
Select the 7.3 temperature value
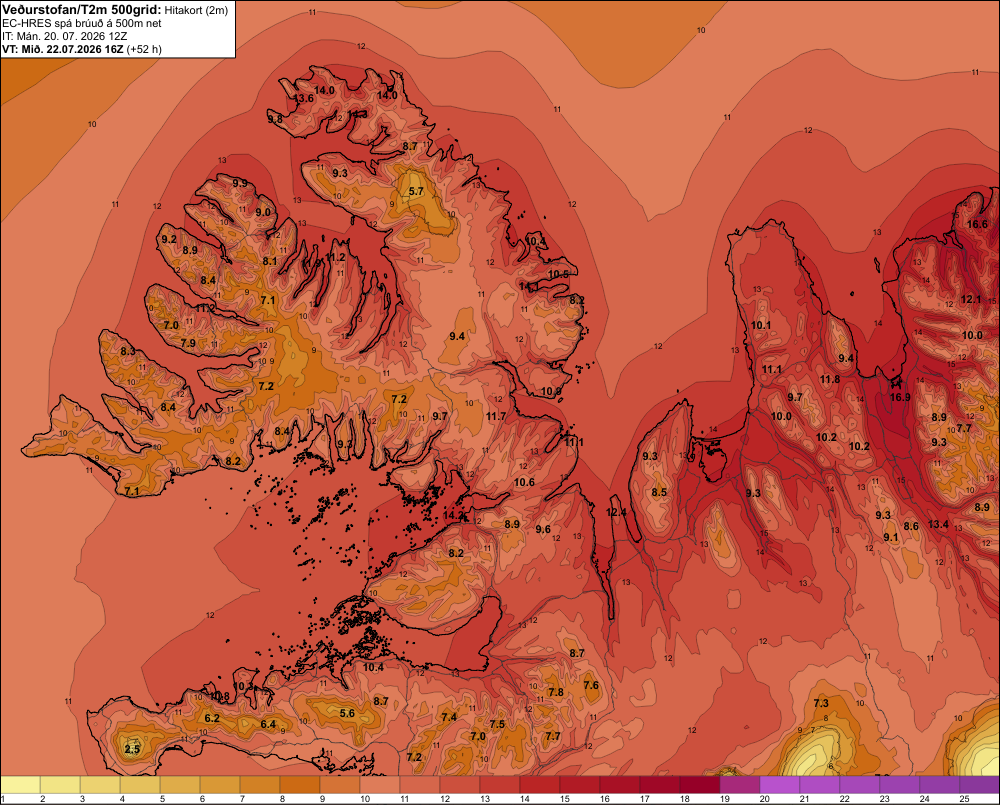point(821,703)
